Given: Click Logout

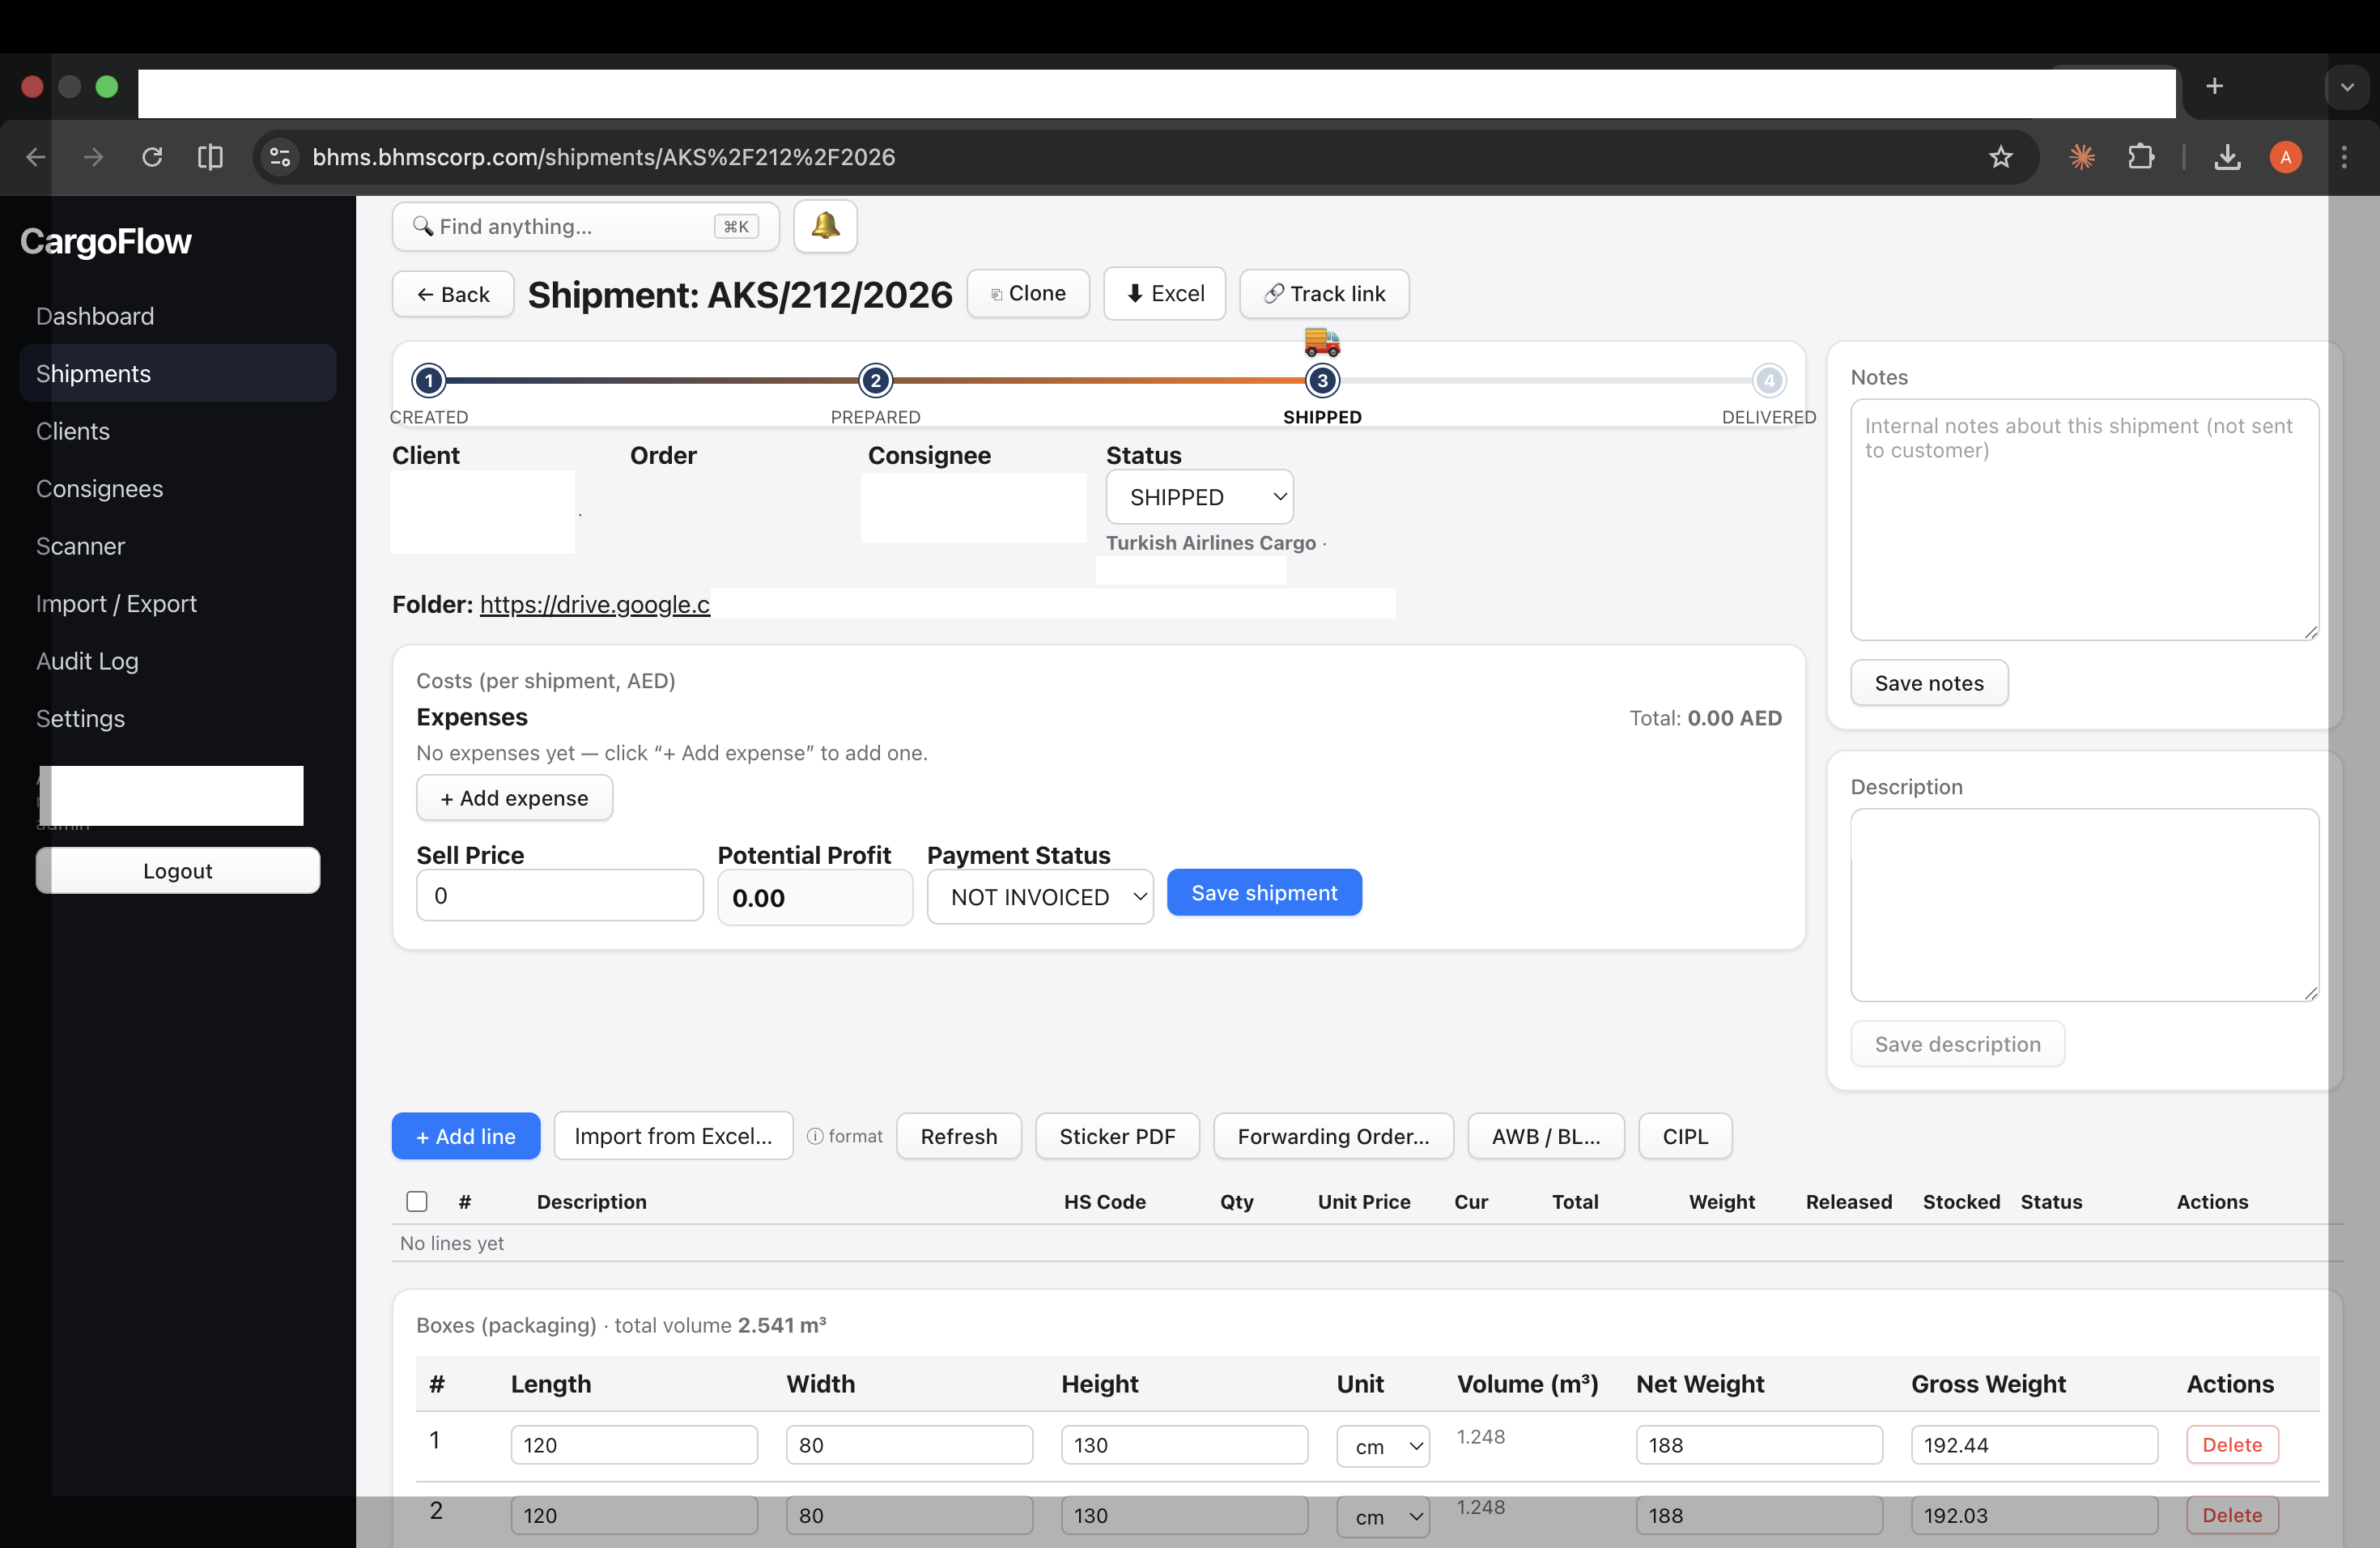Looking at the screenshot, I should tap(178, 871).
